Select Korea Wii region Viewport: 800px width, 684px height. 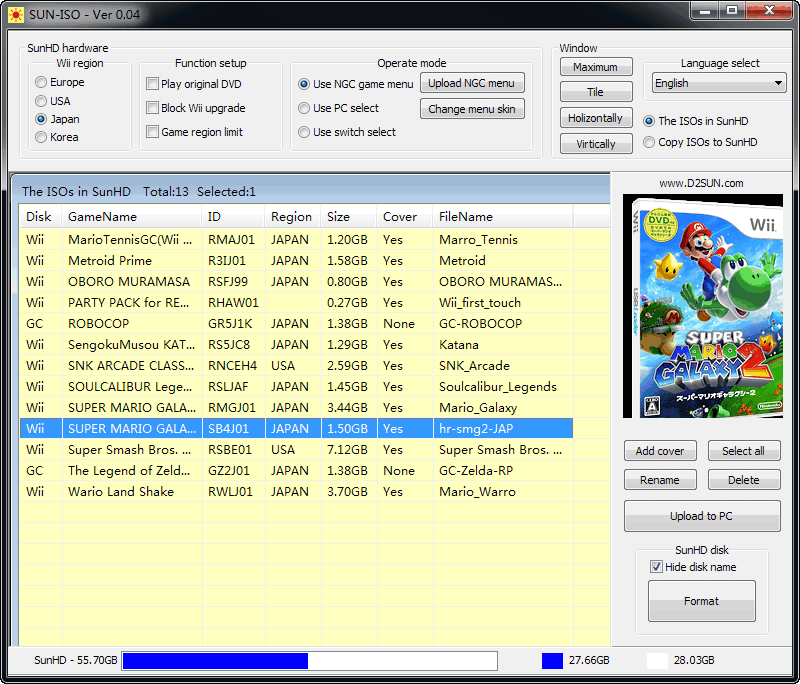(x=41, y=137)
